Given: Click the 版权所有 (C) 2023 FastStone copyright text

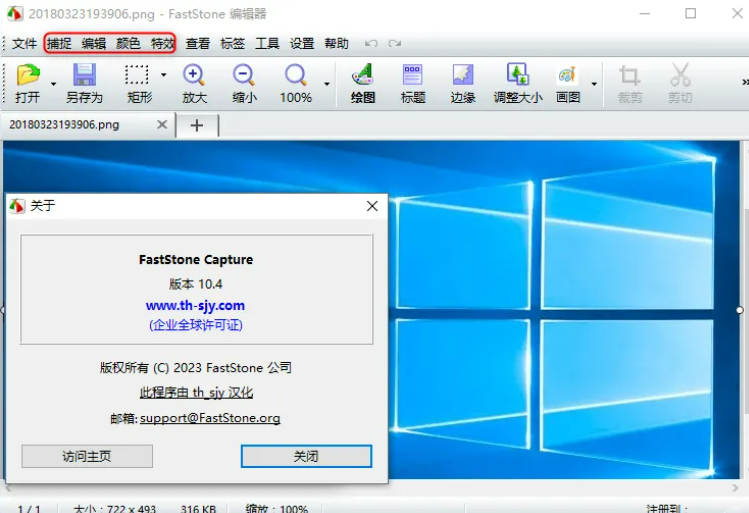Looking at the screenshot, I should (196, 367).
